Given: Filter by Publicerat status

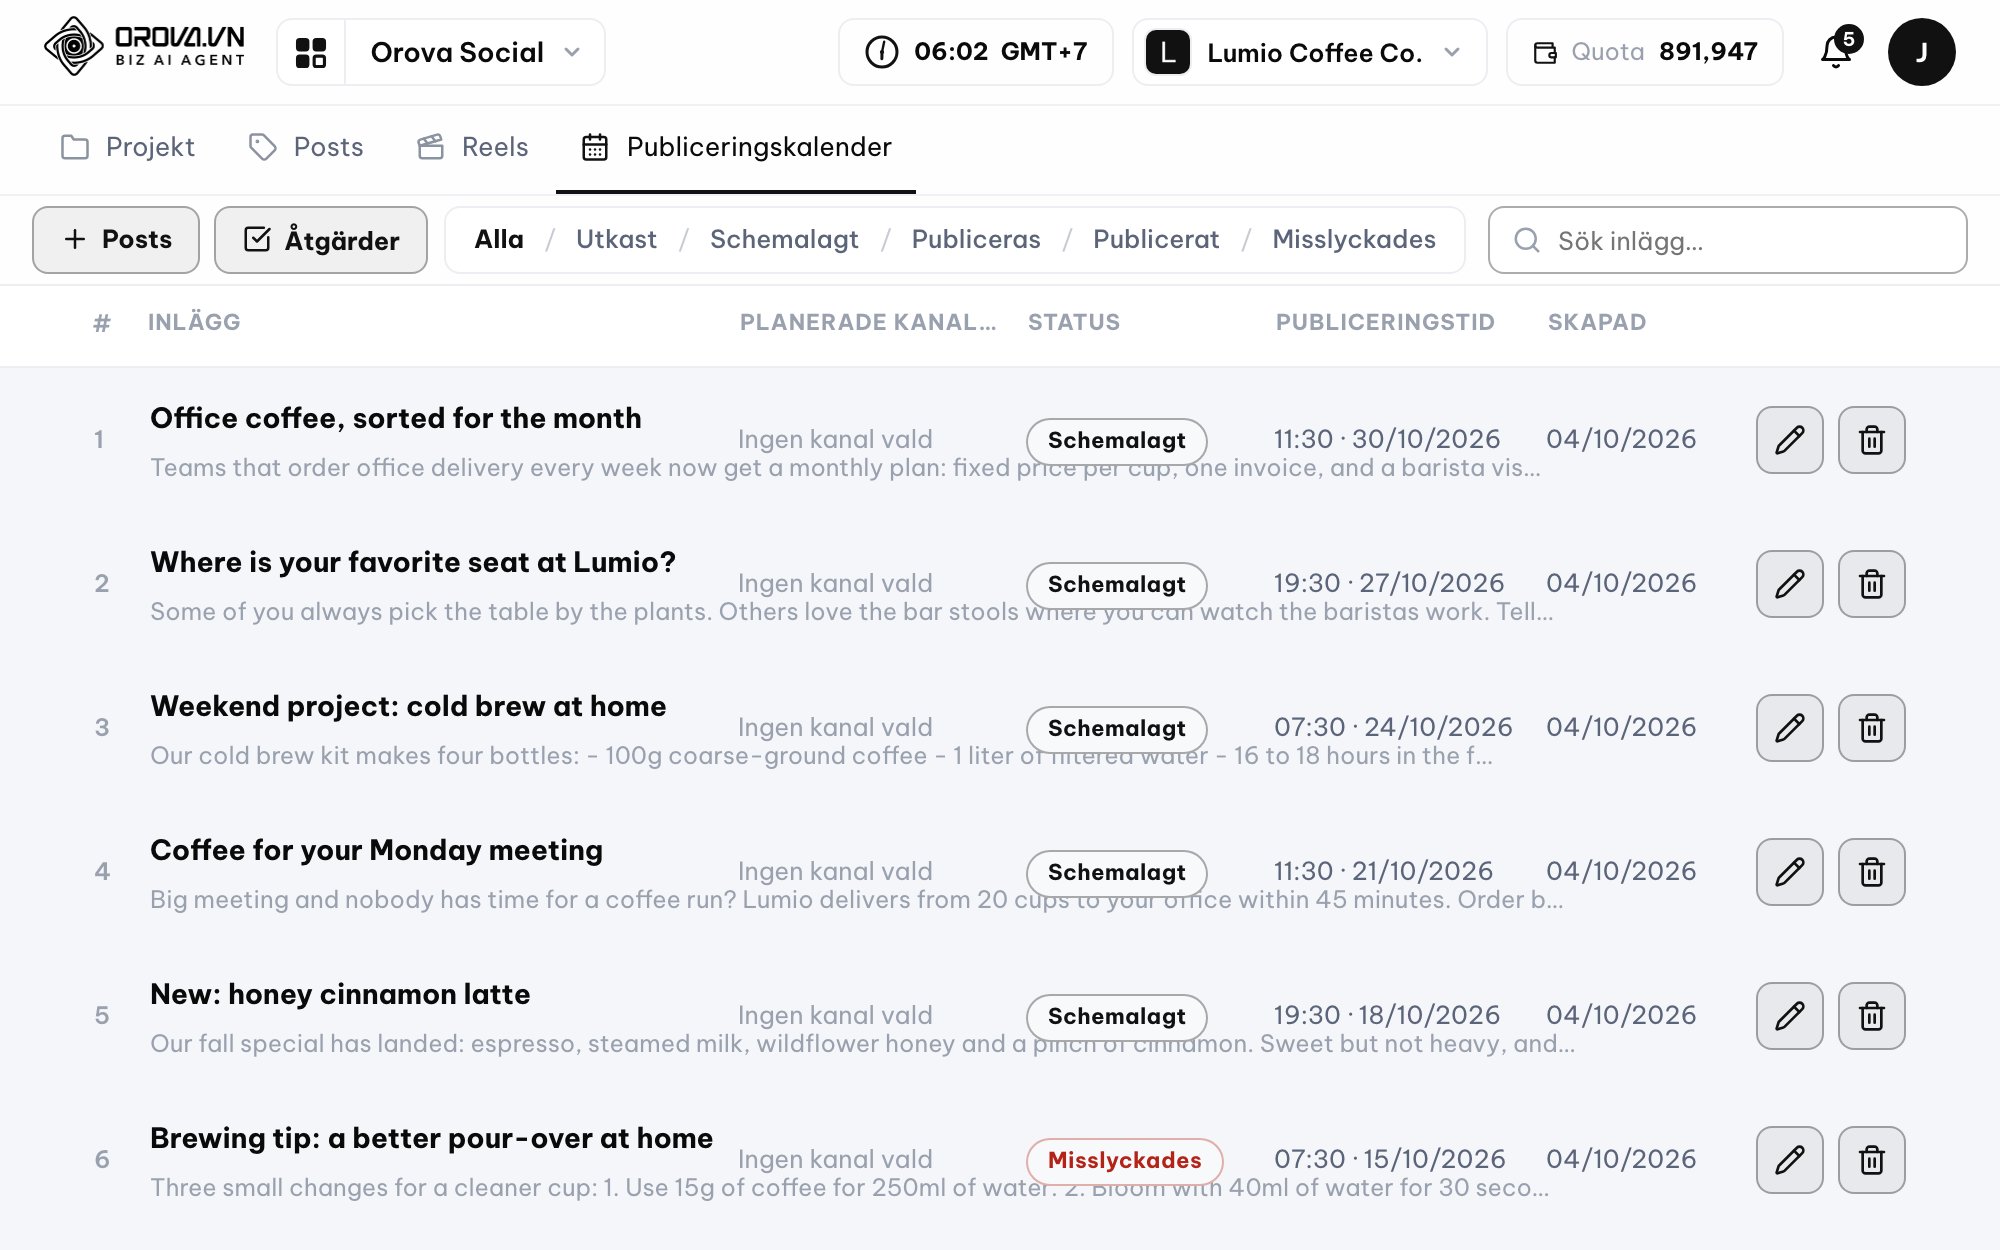Looking at the screenshot, I should point(1156,240).
